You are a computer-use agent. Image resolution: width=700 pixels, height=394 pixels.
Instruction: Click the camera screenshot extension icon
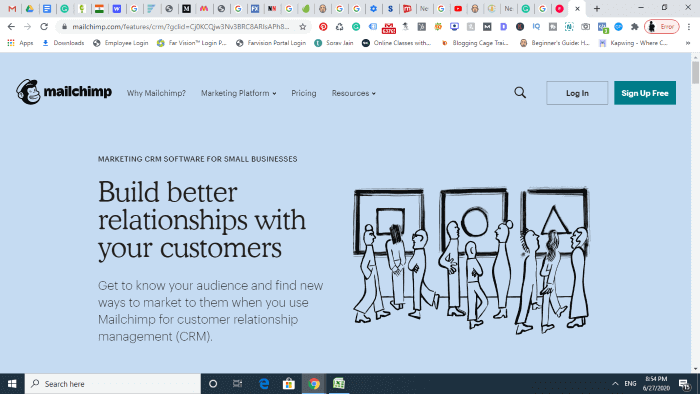(x=585, y=27)
